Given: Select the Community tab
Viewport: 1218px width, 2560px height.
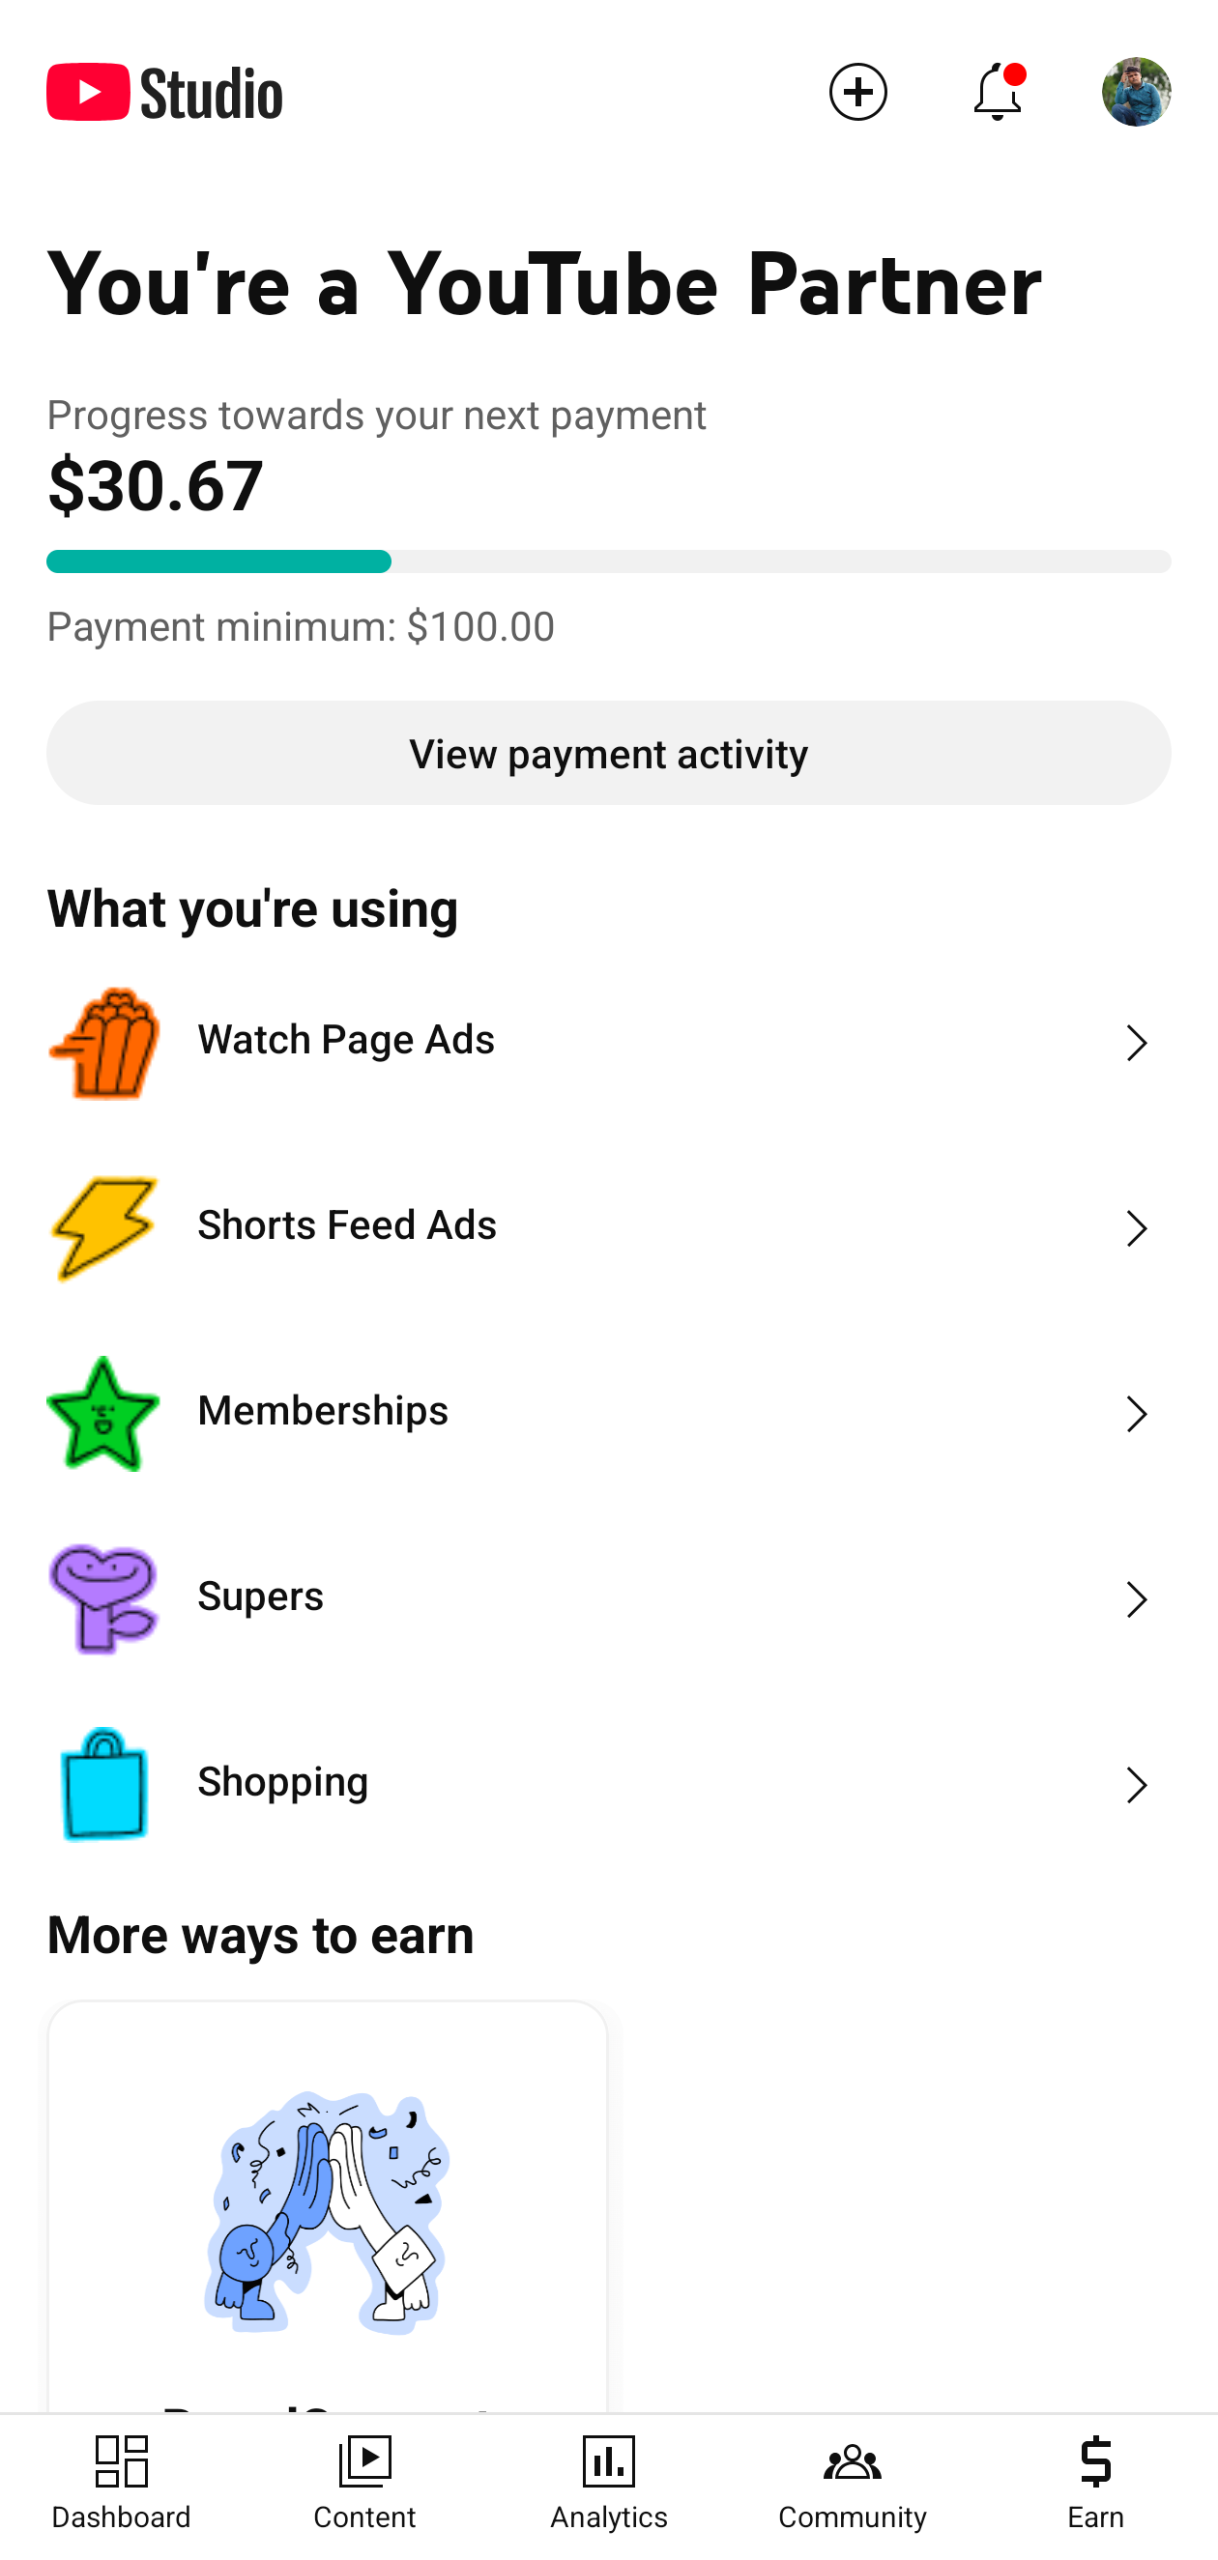Looking at the screenshot, I should tap(852, 2480).
